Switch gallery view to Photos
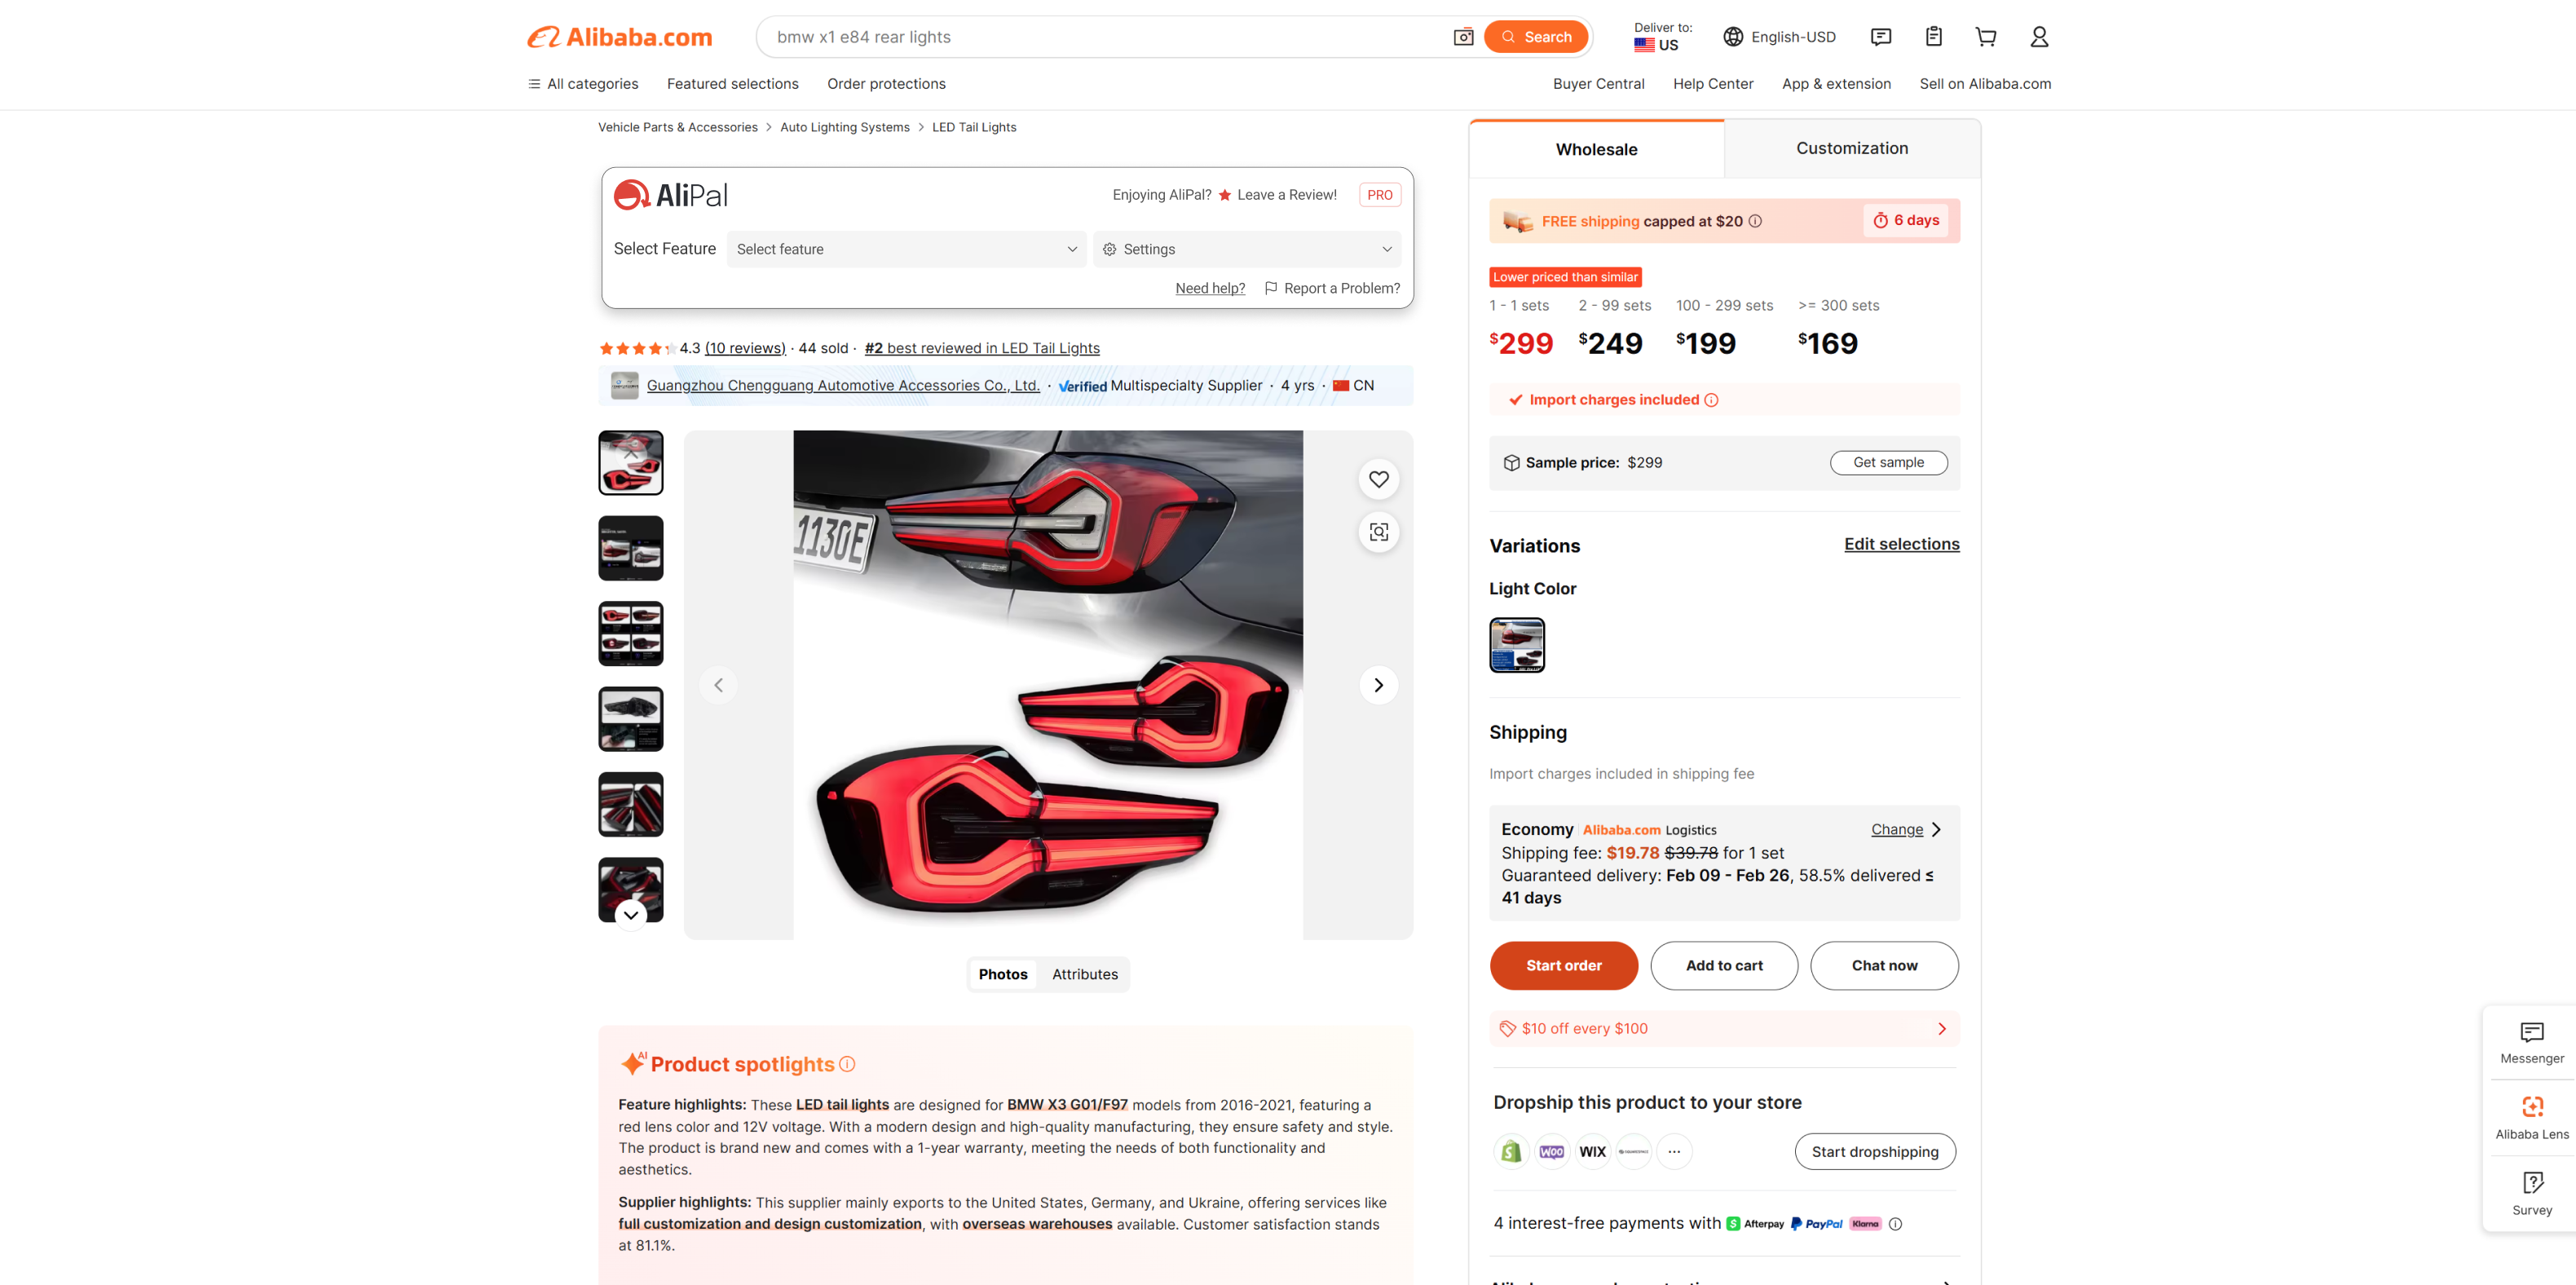 pyautogui.click(x=1002, y=974)
